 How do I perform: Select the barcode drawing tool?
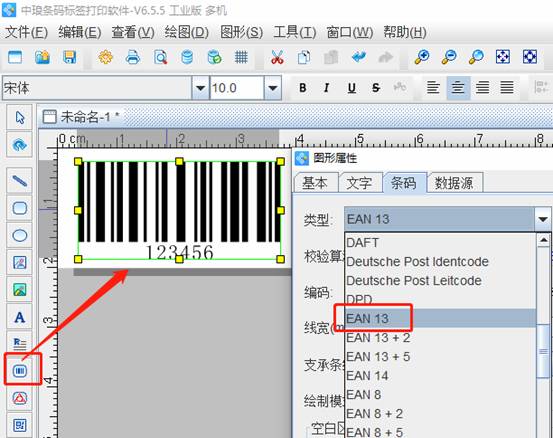point(20,371)
